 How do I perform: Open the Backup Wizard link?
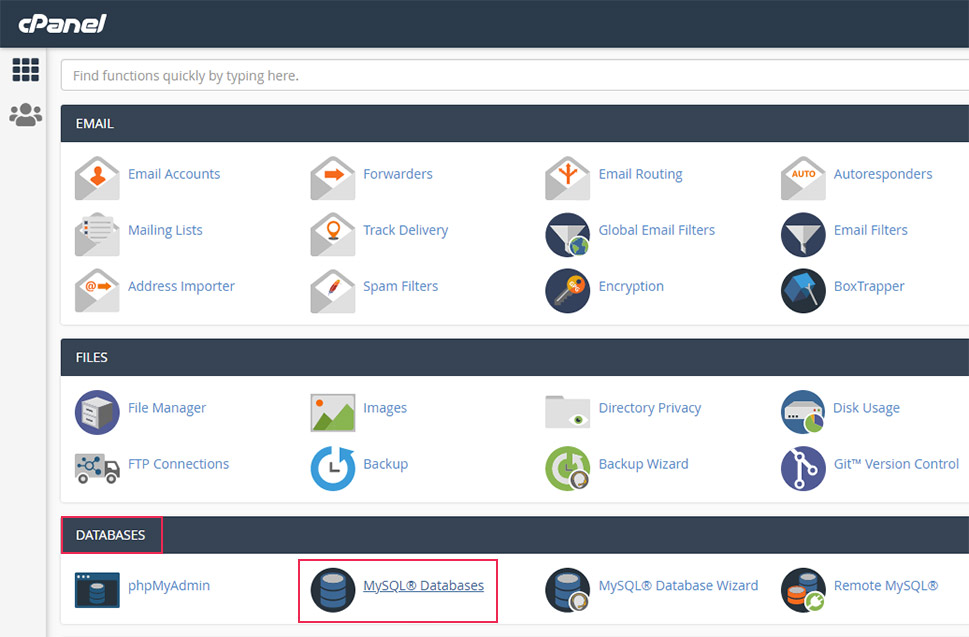[643, 465]
